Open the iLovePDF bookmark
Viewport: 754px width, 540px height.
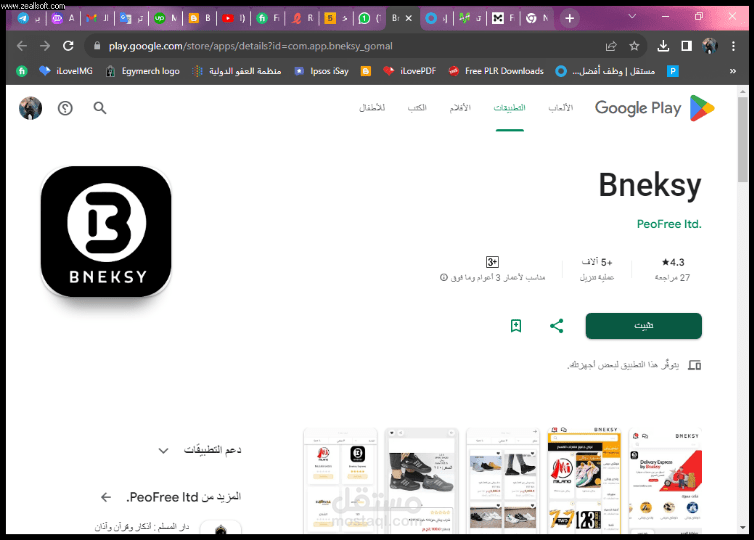(x=410, y=71)
